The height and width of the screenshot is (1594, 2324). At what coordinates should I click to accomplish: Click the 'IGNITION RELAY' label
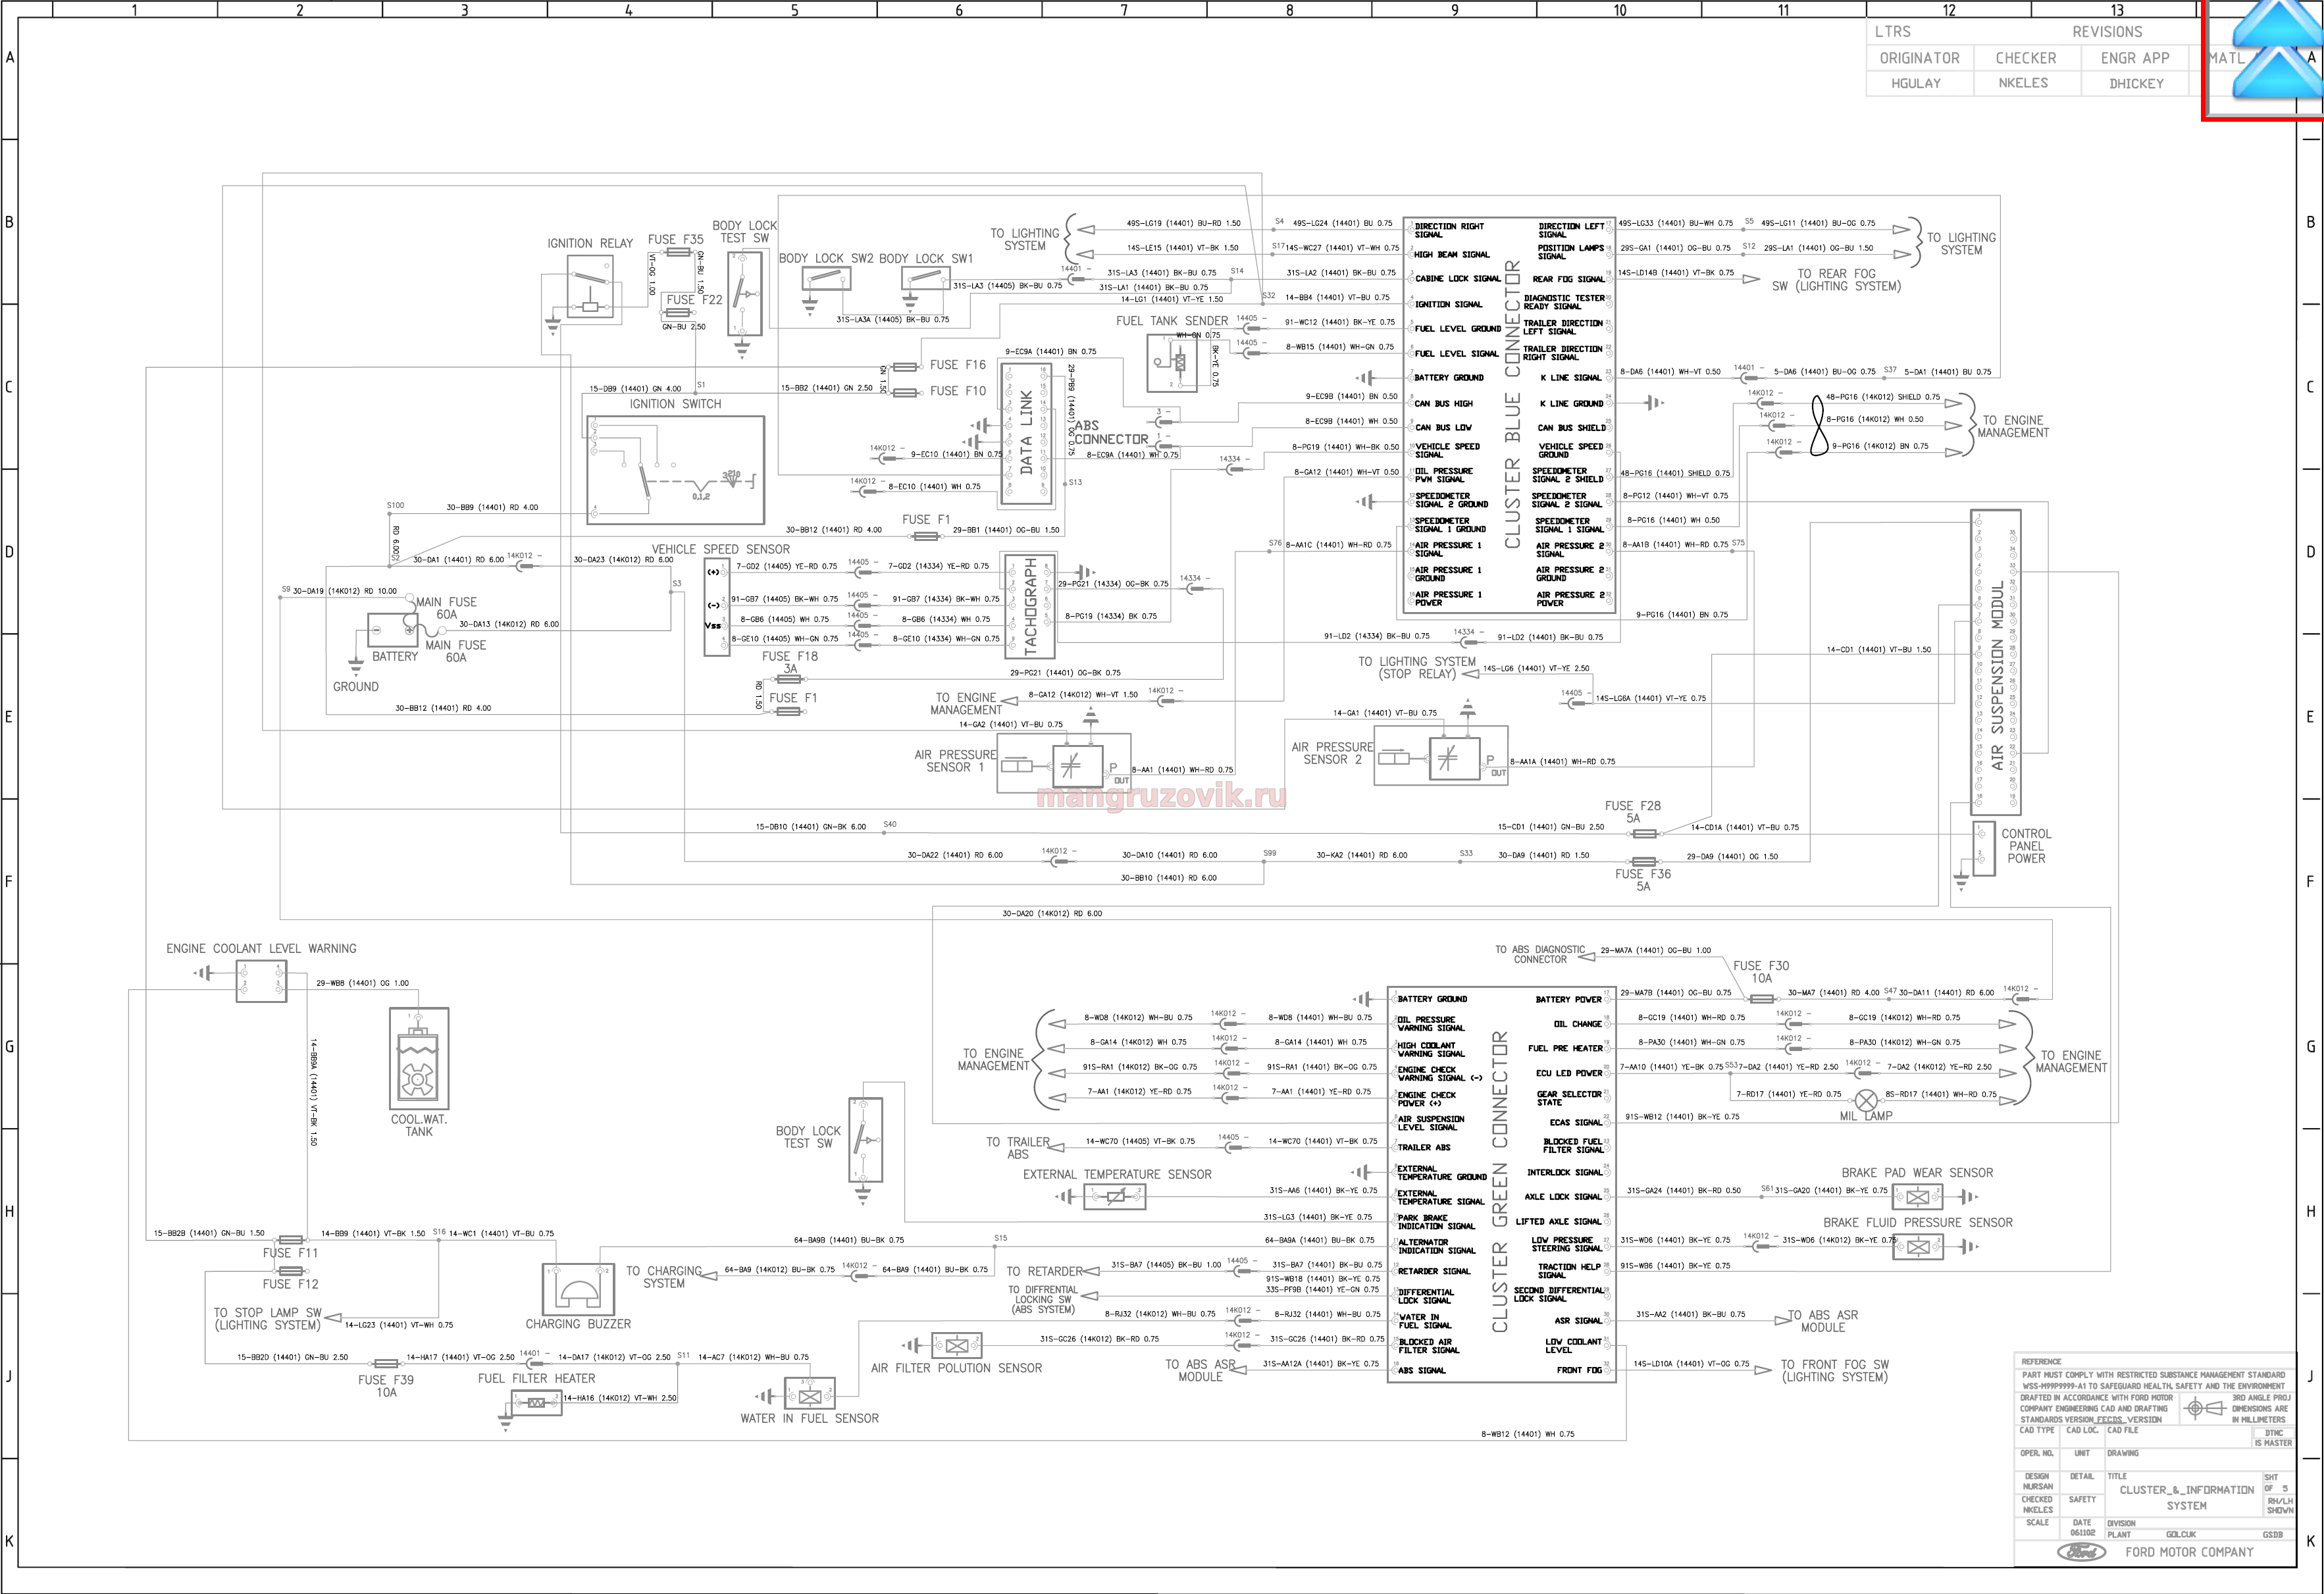pos(590,243)
